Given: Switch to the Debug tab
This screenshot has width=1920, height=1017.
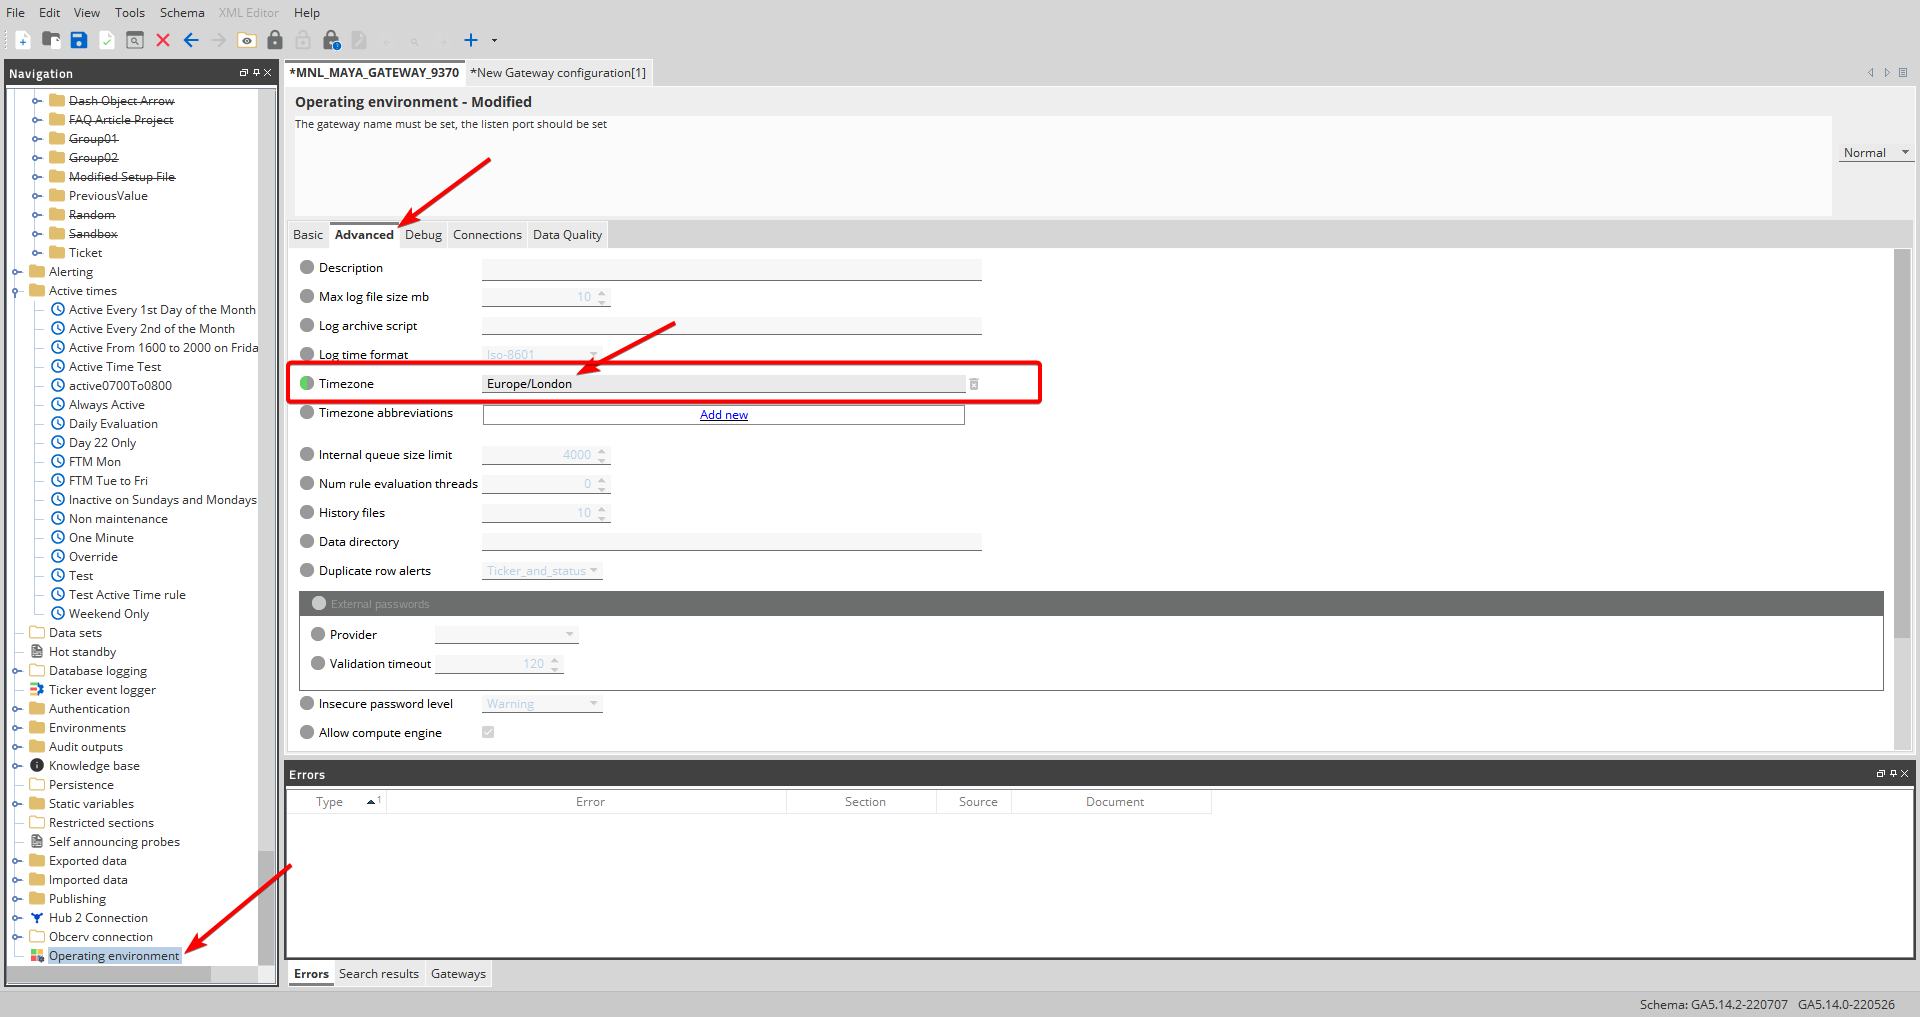Looking at the screenshot, I should tap(423, 235).
